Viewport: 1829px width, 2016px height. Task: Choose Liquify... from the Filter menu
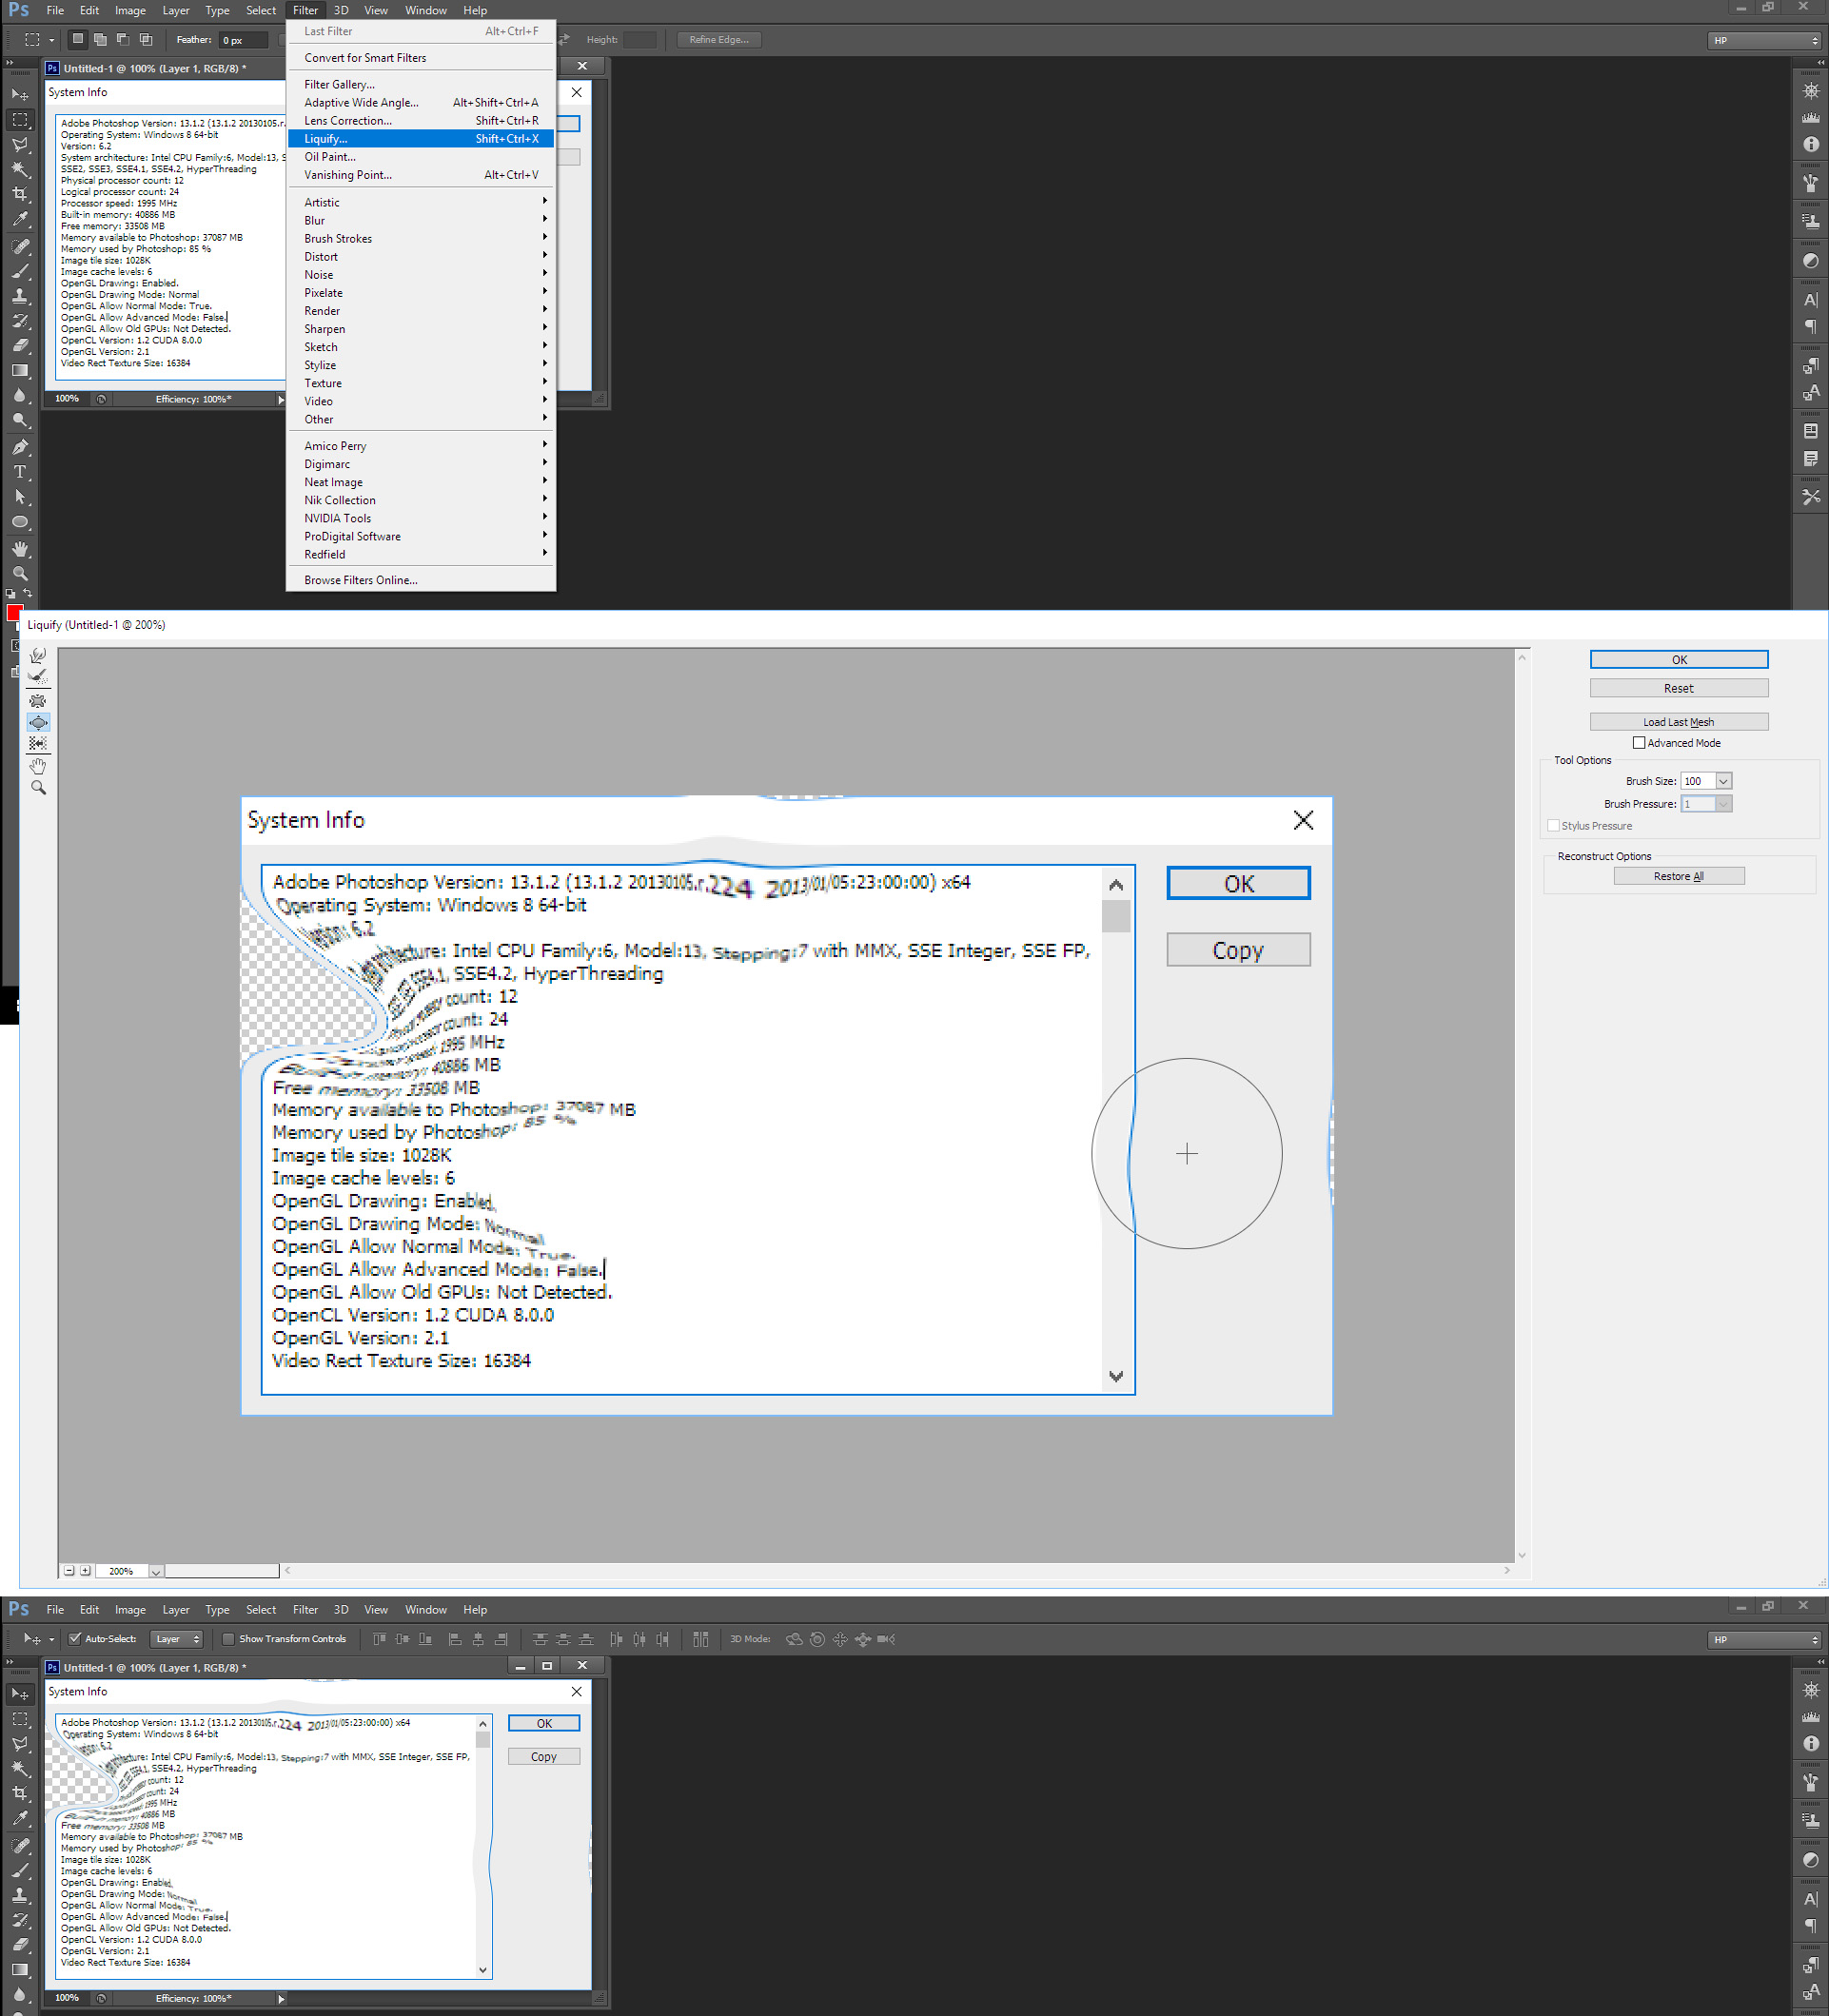pos(421,139)
